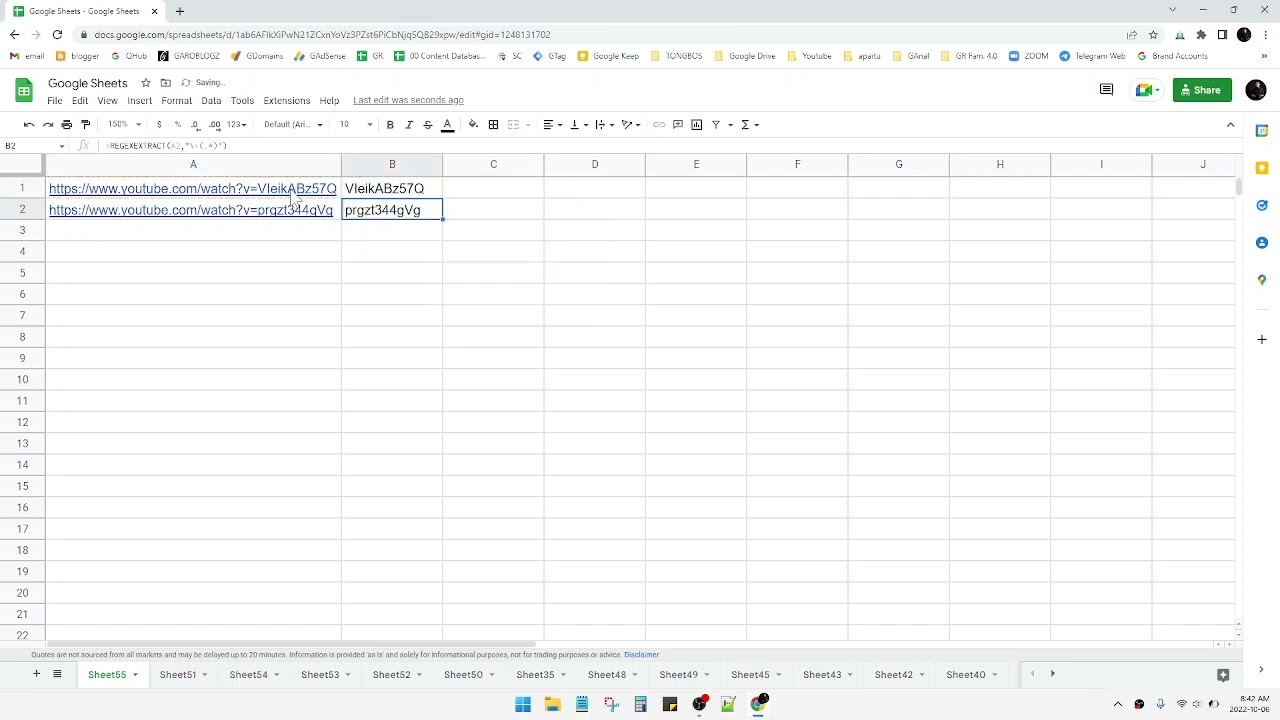Open the File menu
The height and width of the screenshot is (720, 1280).
pyautogui.click(x=55, y=101)
